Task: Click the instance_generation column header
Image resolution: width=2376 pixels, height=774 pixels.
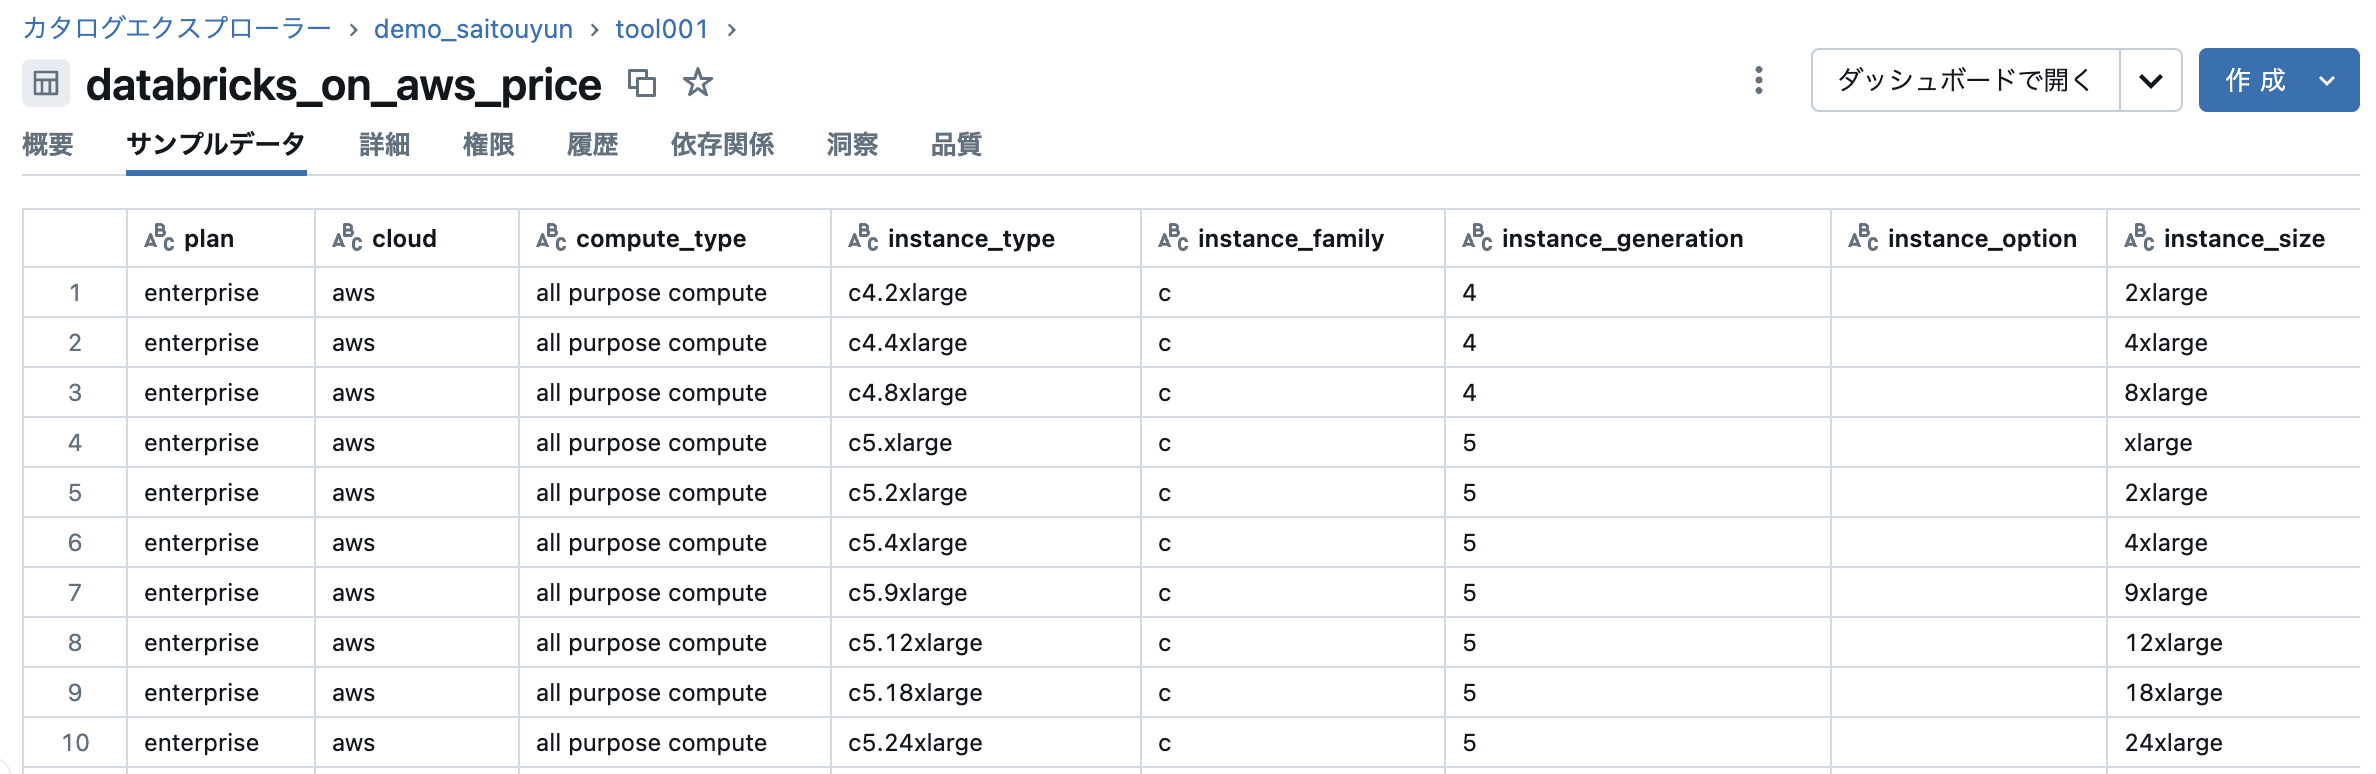Action: coord(1622,238)
